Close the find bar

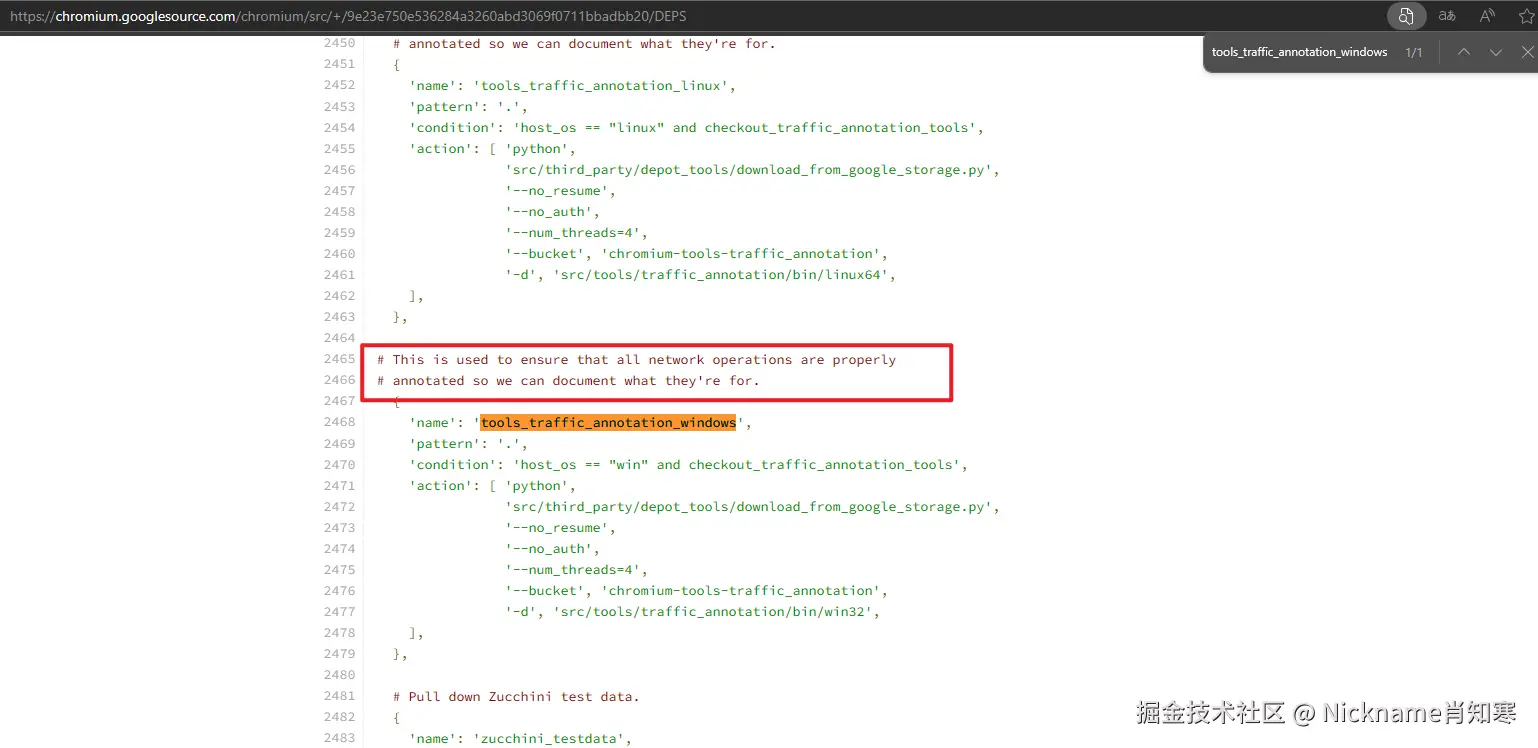click(x=1527, y=52)
